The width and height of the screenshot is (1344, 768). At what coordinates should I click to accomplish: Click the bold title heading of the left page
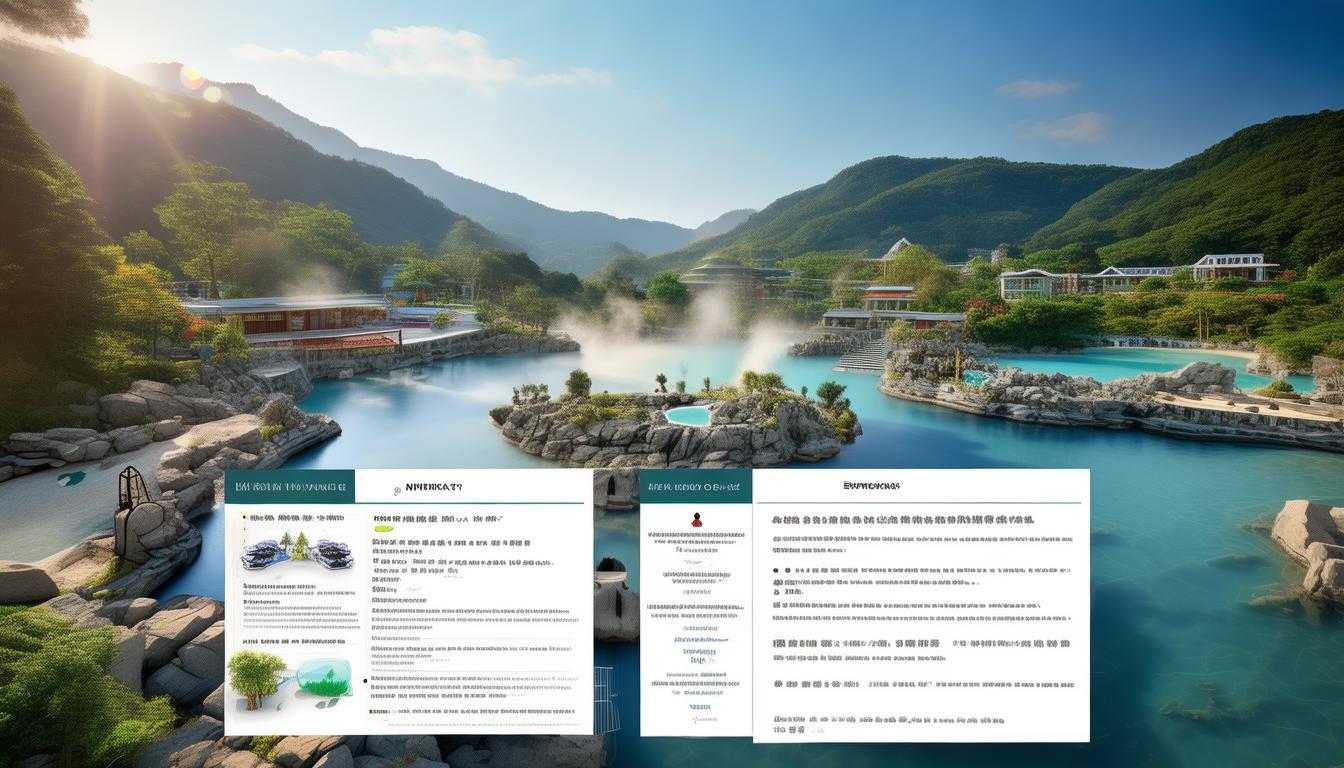[x=432, y=487]
